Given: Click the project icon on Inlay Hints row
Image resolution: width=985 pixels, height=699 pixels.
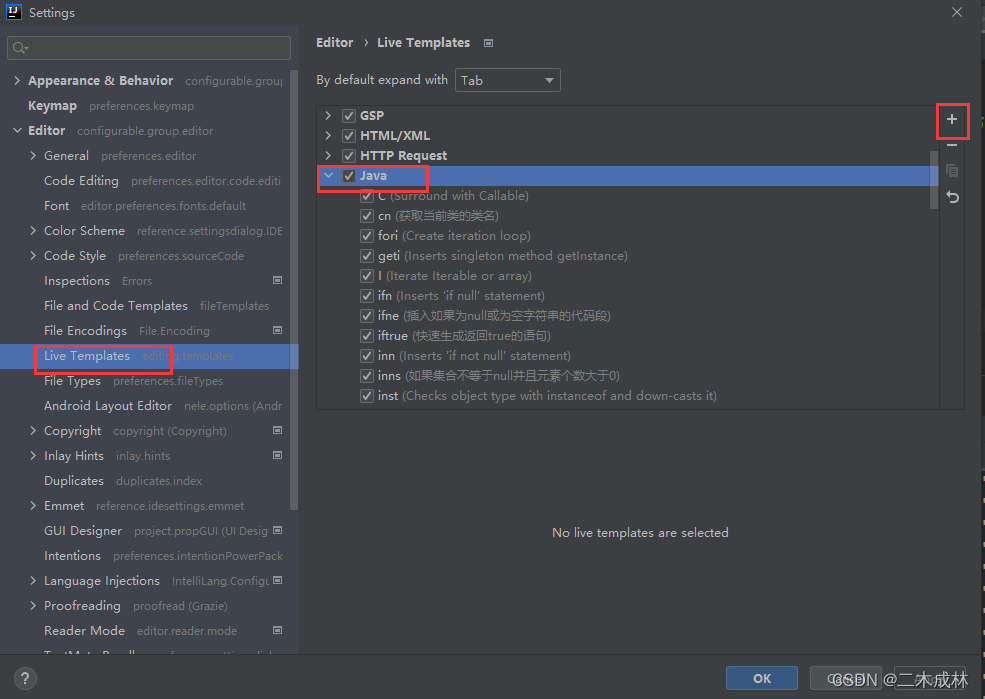Looking at the screenshot, I should [277, 455].
